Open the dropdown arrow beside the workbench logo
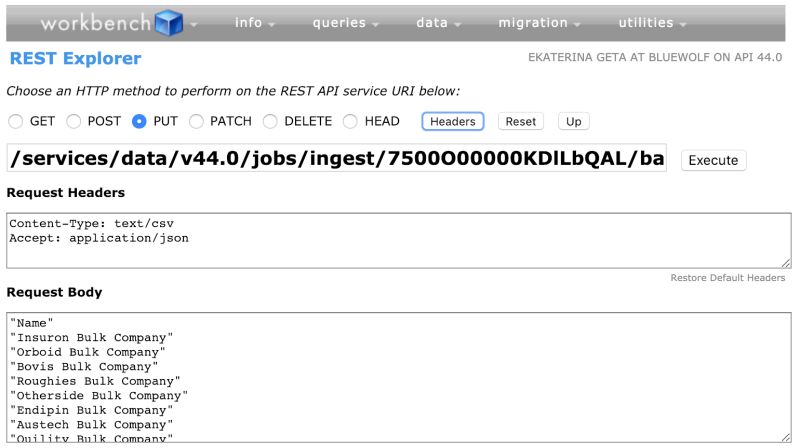Viewport: 800px width, 448px height. click(x=194, y=24)
